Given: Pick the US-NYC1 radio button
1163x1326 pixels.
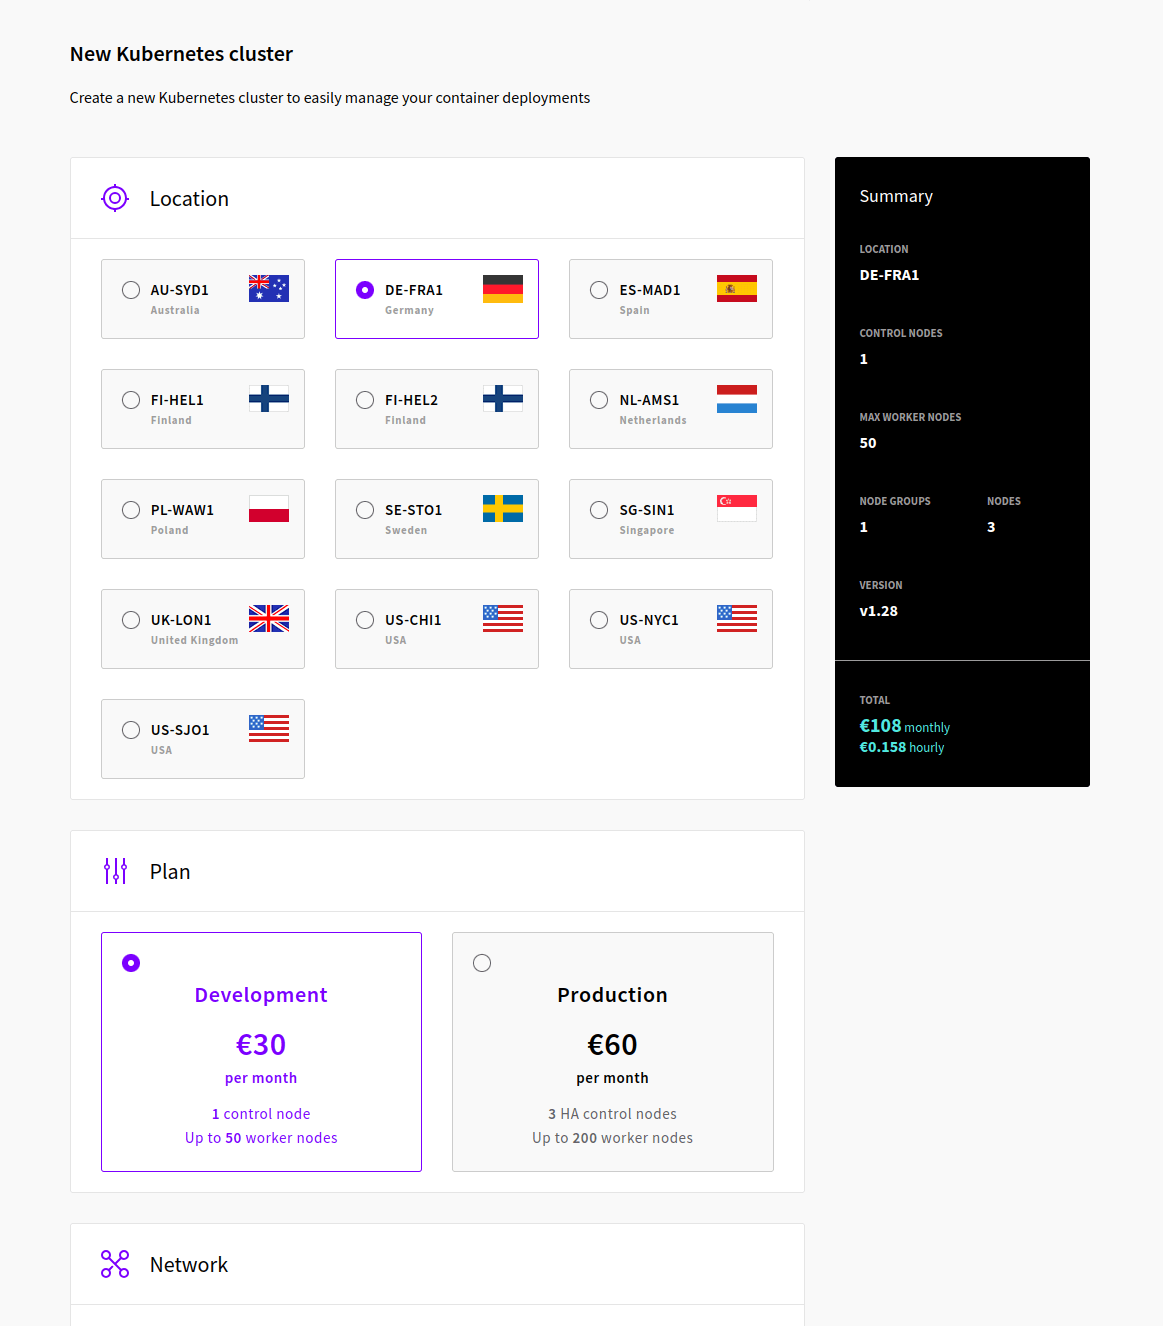Looking at the screenshot, I should 599,620.
